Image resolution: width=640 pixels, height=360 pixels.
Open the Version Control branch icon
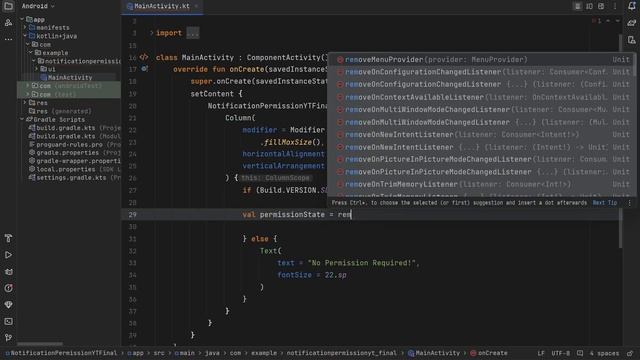[8, 338]
